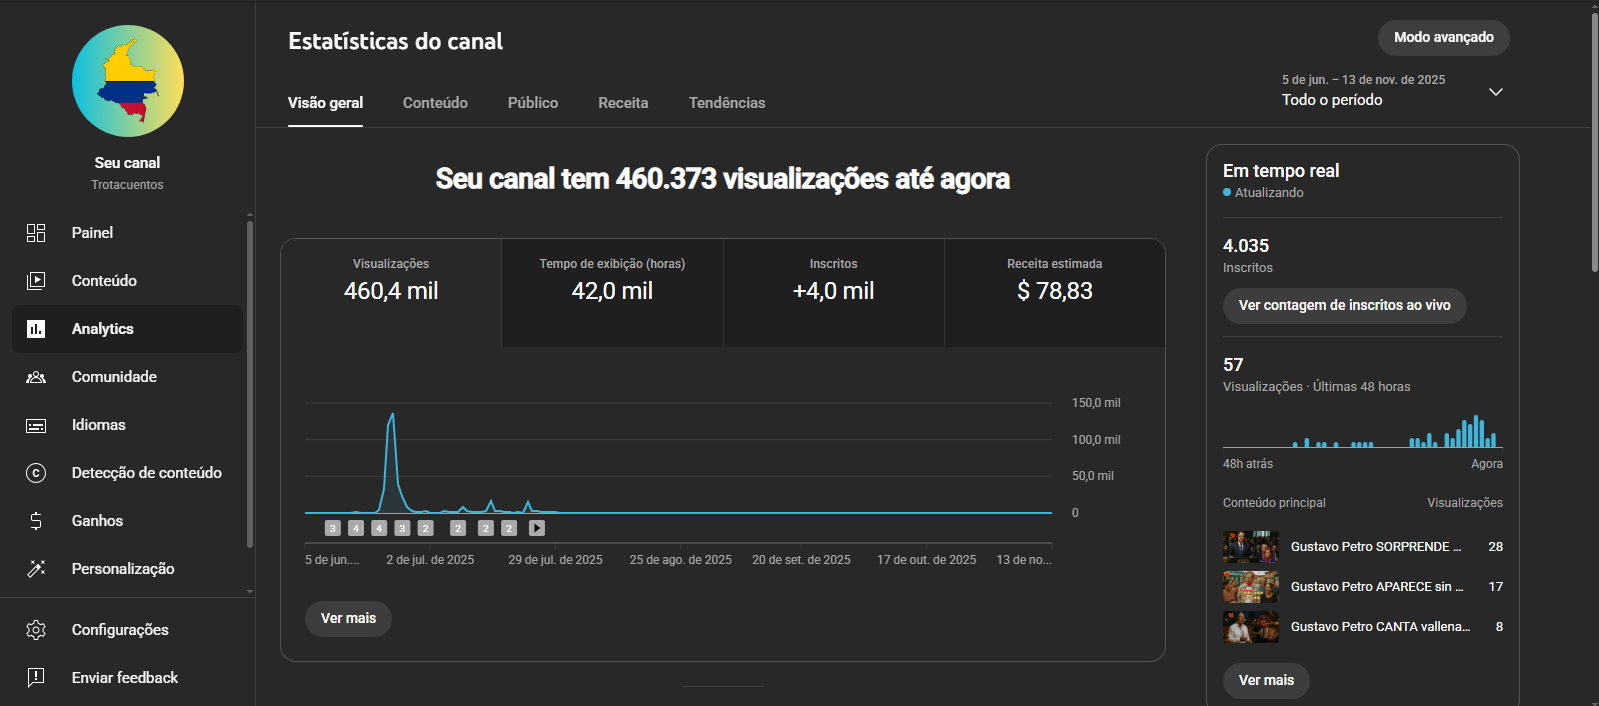This screenshot has height=706, width=1599.
Task: Open thumbnail of Gustavo Petro APARECE video
Action: click(x=1251, y=587)
